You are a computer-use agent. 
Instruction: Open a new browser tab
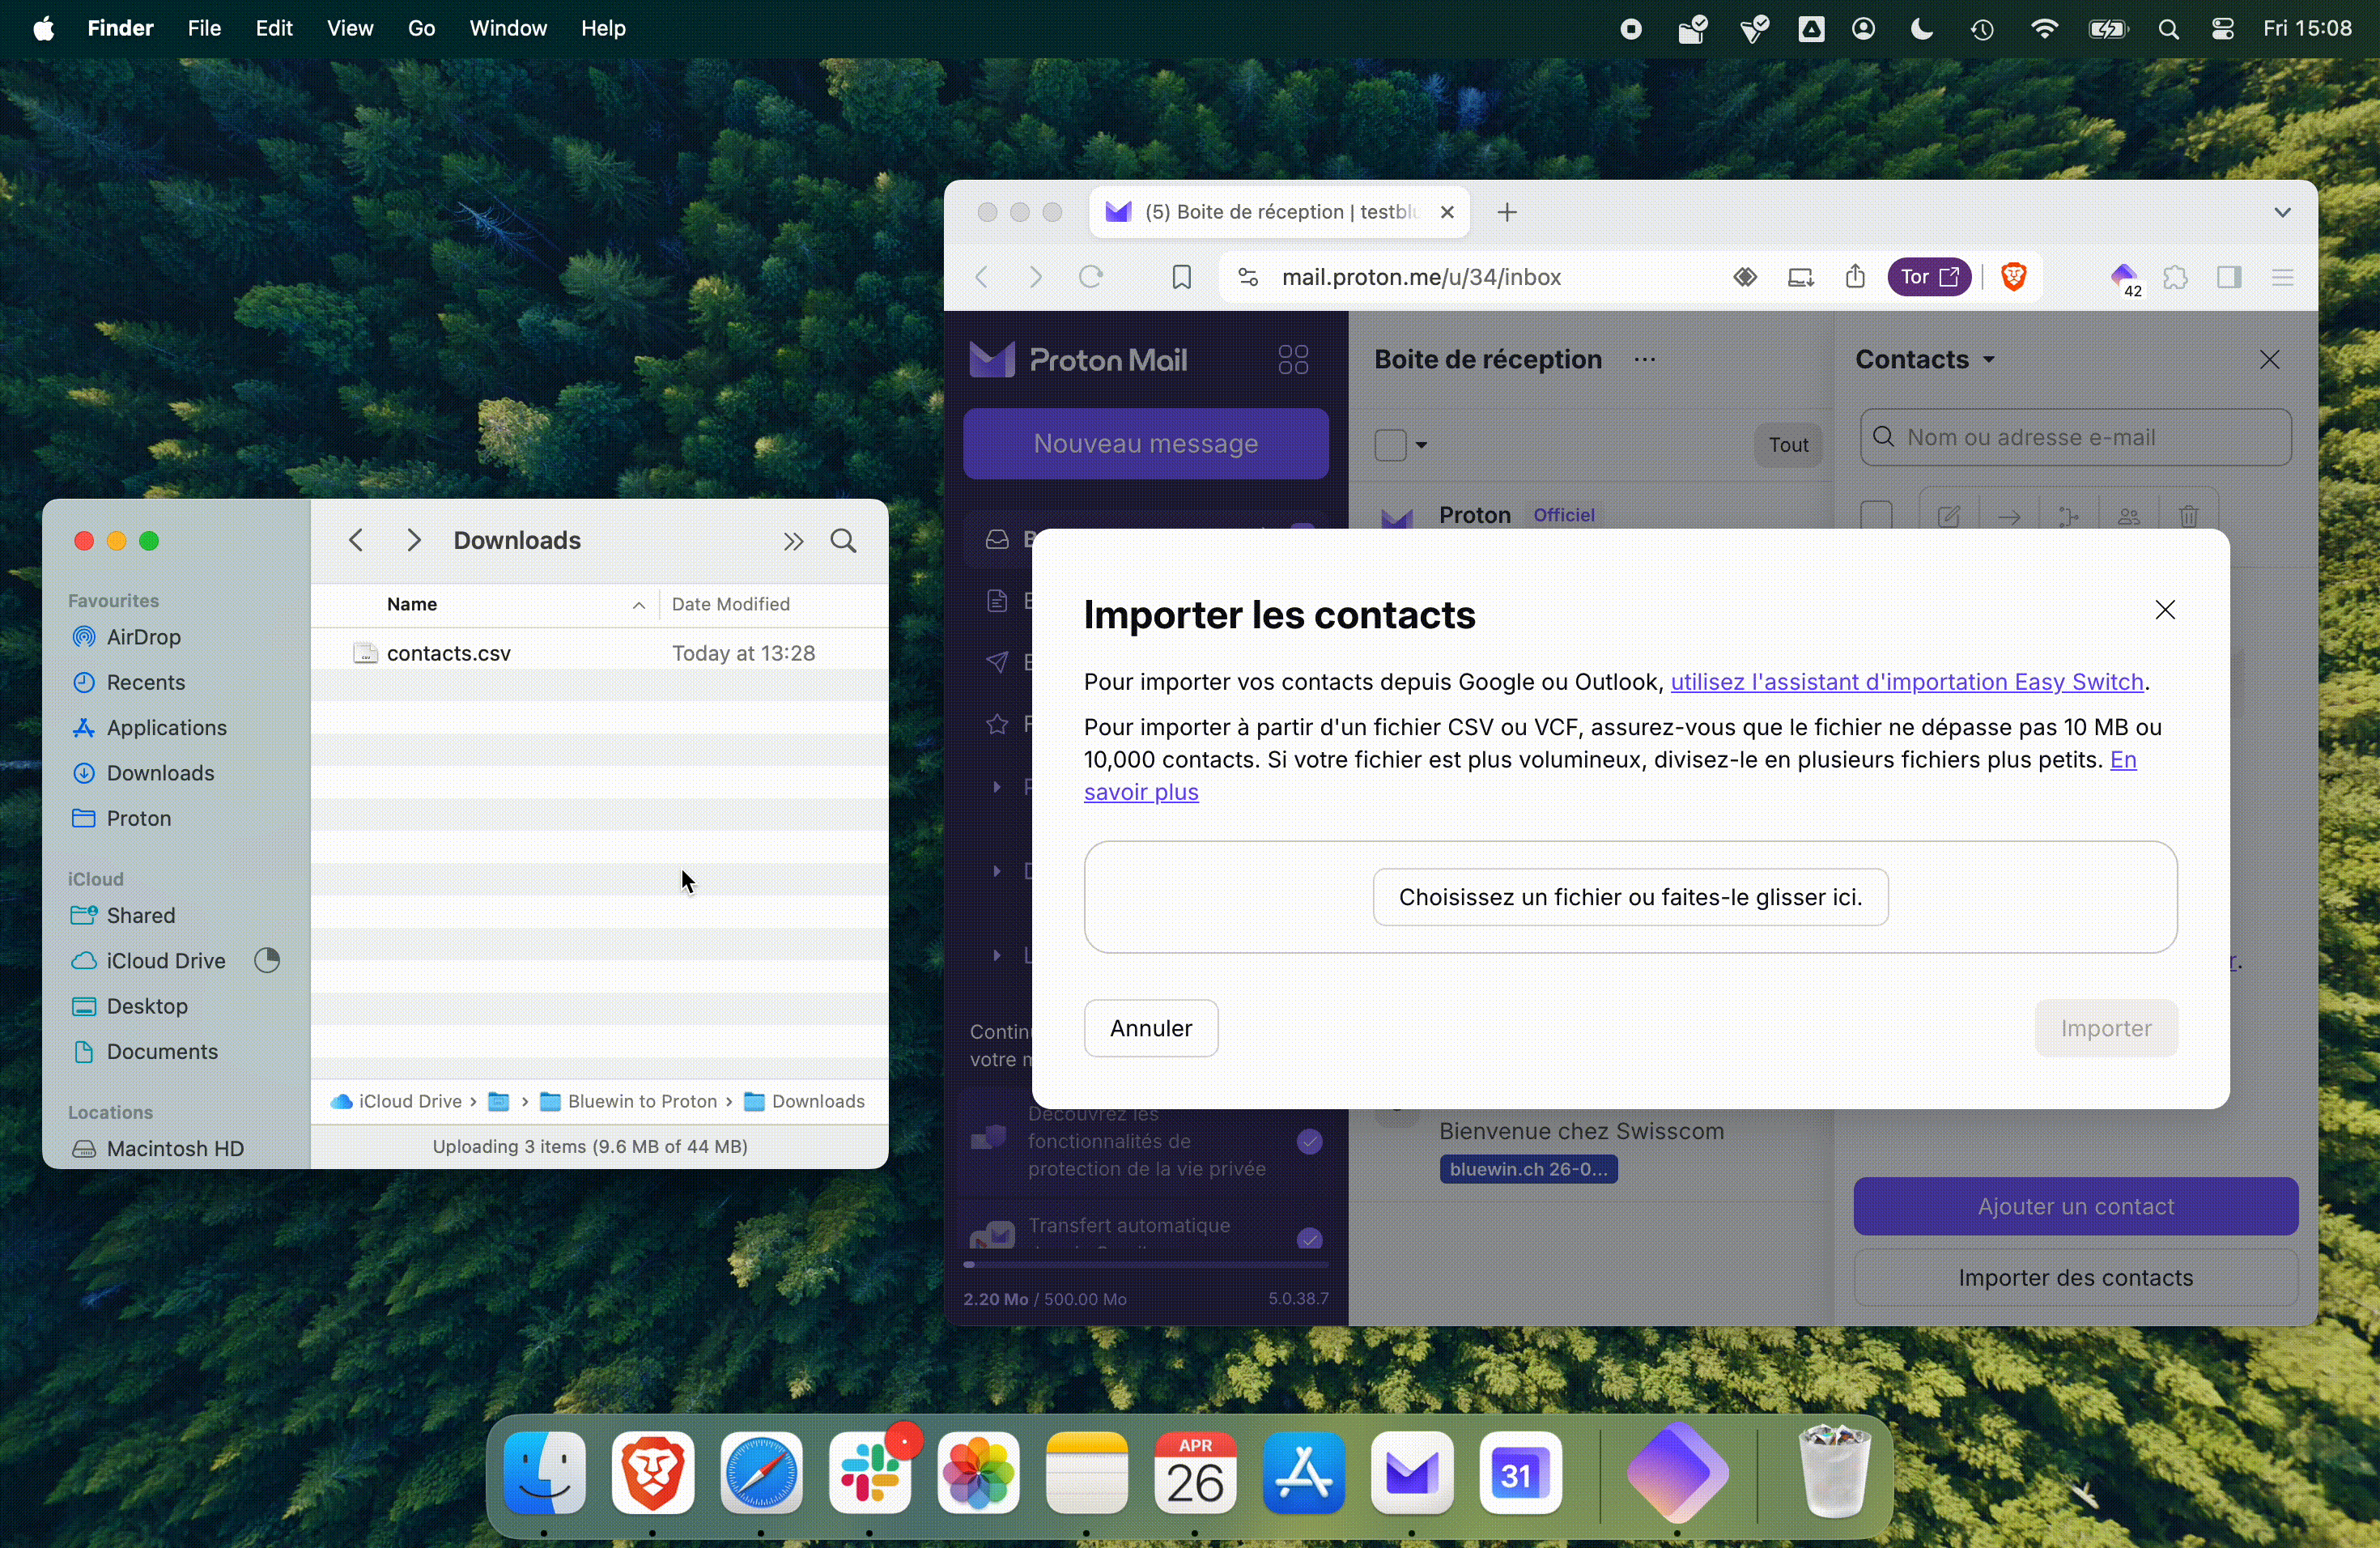[x=1507, y=212]
